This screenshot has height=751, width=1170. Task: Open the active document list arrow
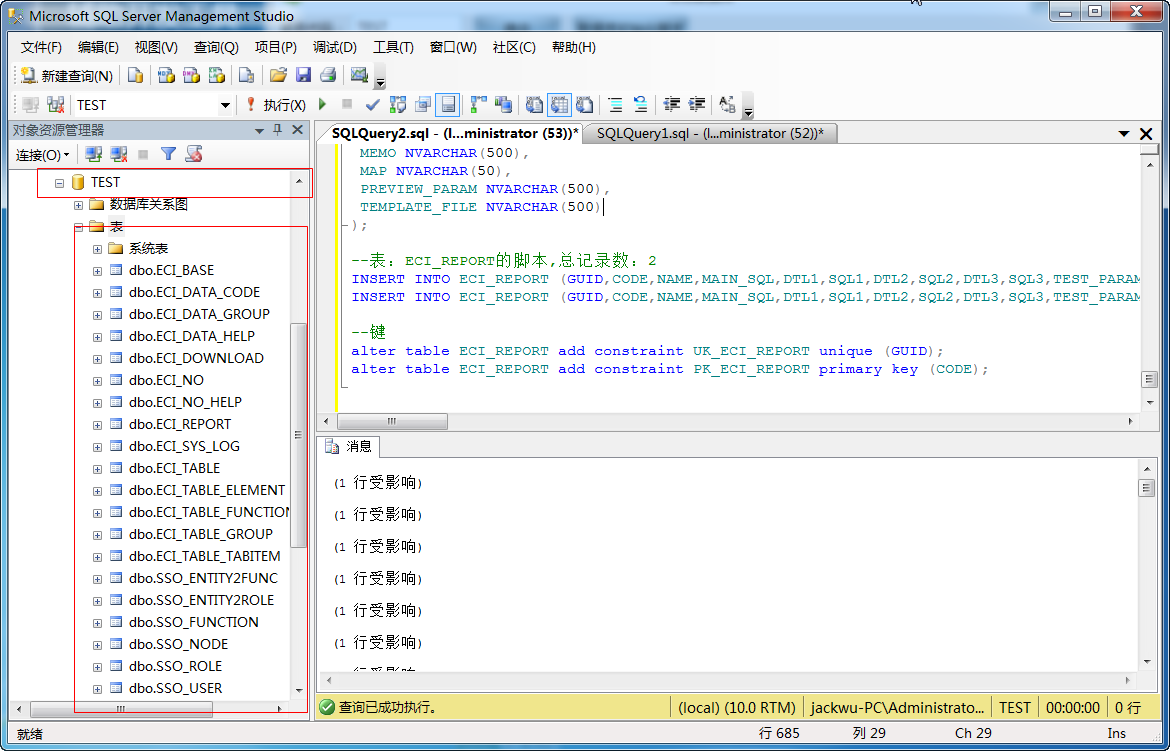1124,134
